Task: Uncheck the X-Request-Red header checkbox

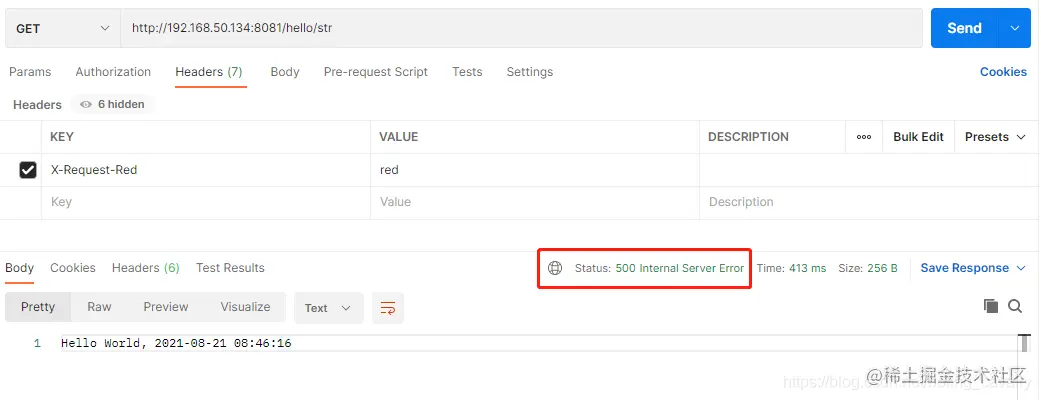Action: [x=28, y=170]
